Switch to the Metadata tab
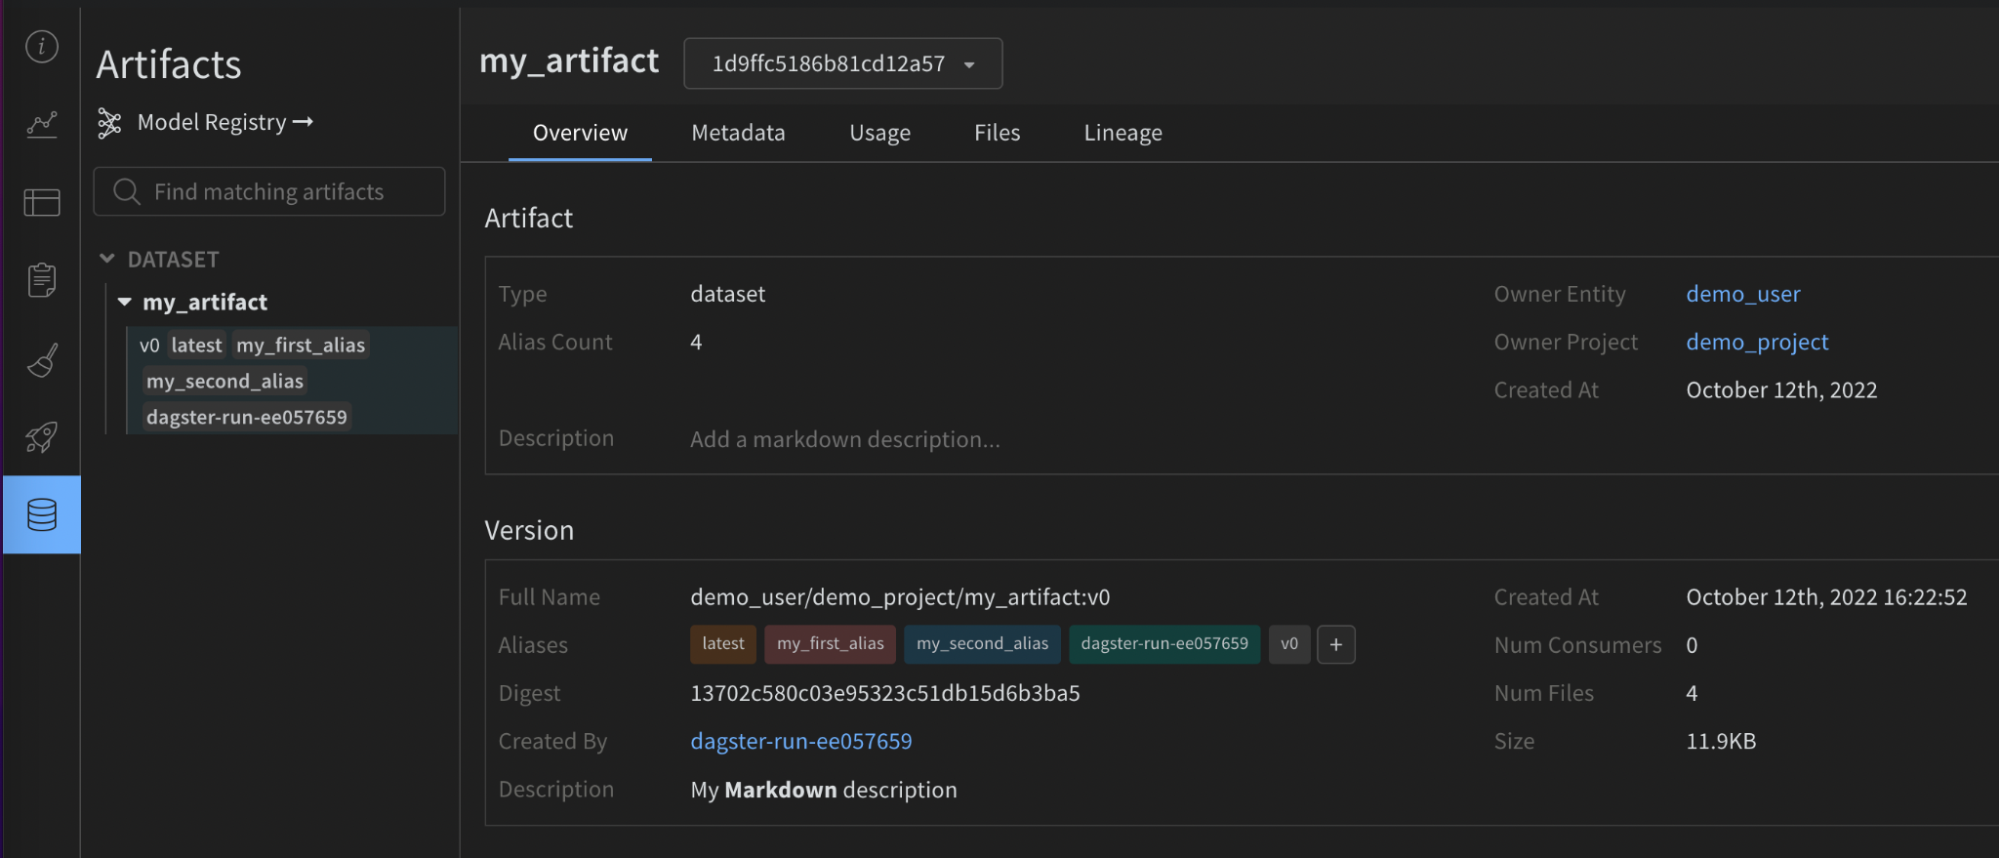This screenshot has height=858, width=1999. tap(738, 133)
